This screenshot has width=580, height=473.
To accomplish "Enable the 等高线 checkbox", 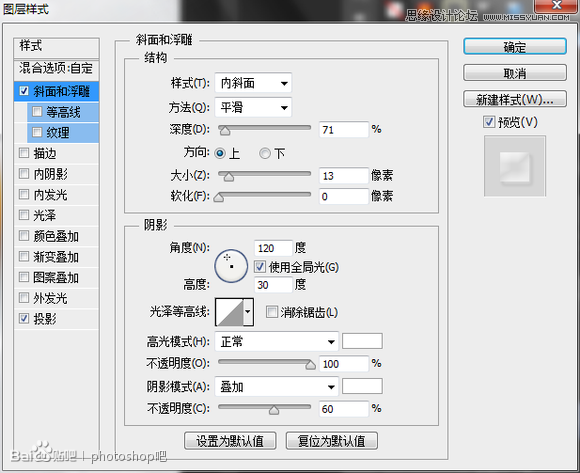I will (37, 112).
